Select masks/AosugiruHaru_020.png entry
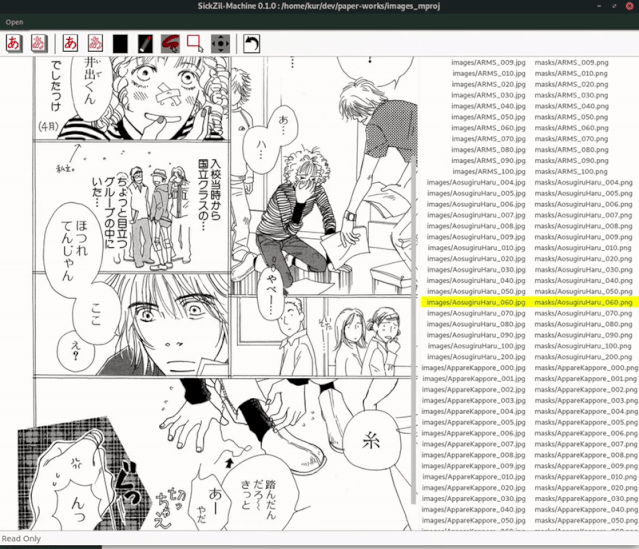This screenshot has width=639, height=549. 584,259
